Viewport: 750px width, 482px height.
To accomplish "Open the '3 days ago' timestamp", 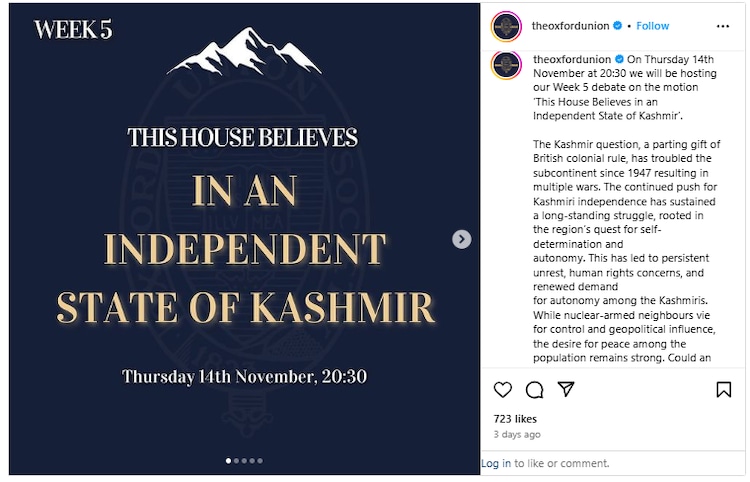I will point(517,435).
